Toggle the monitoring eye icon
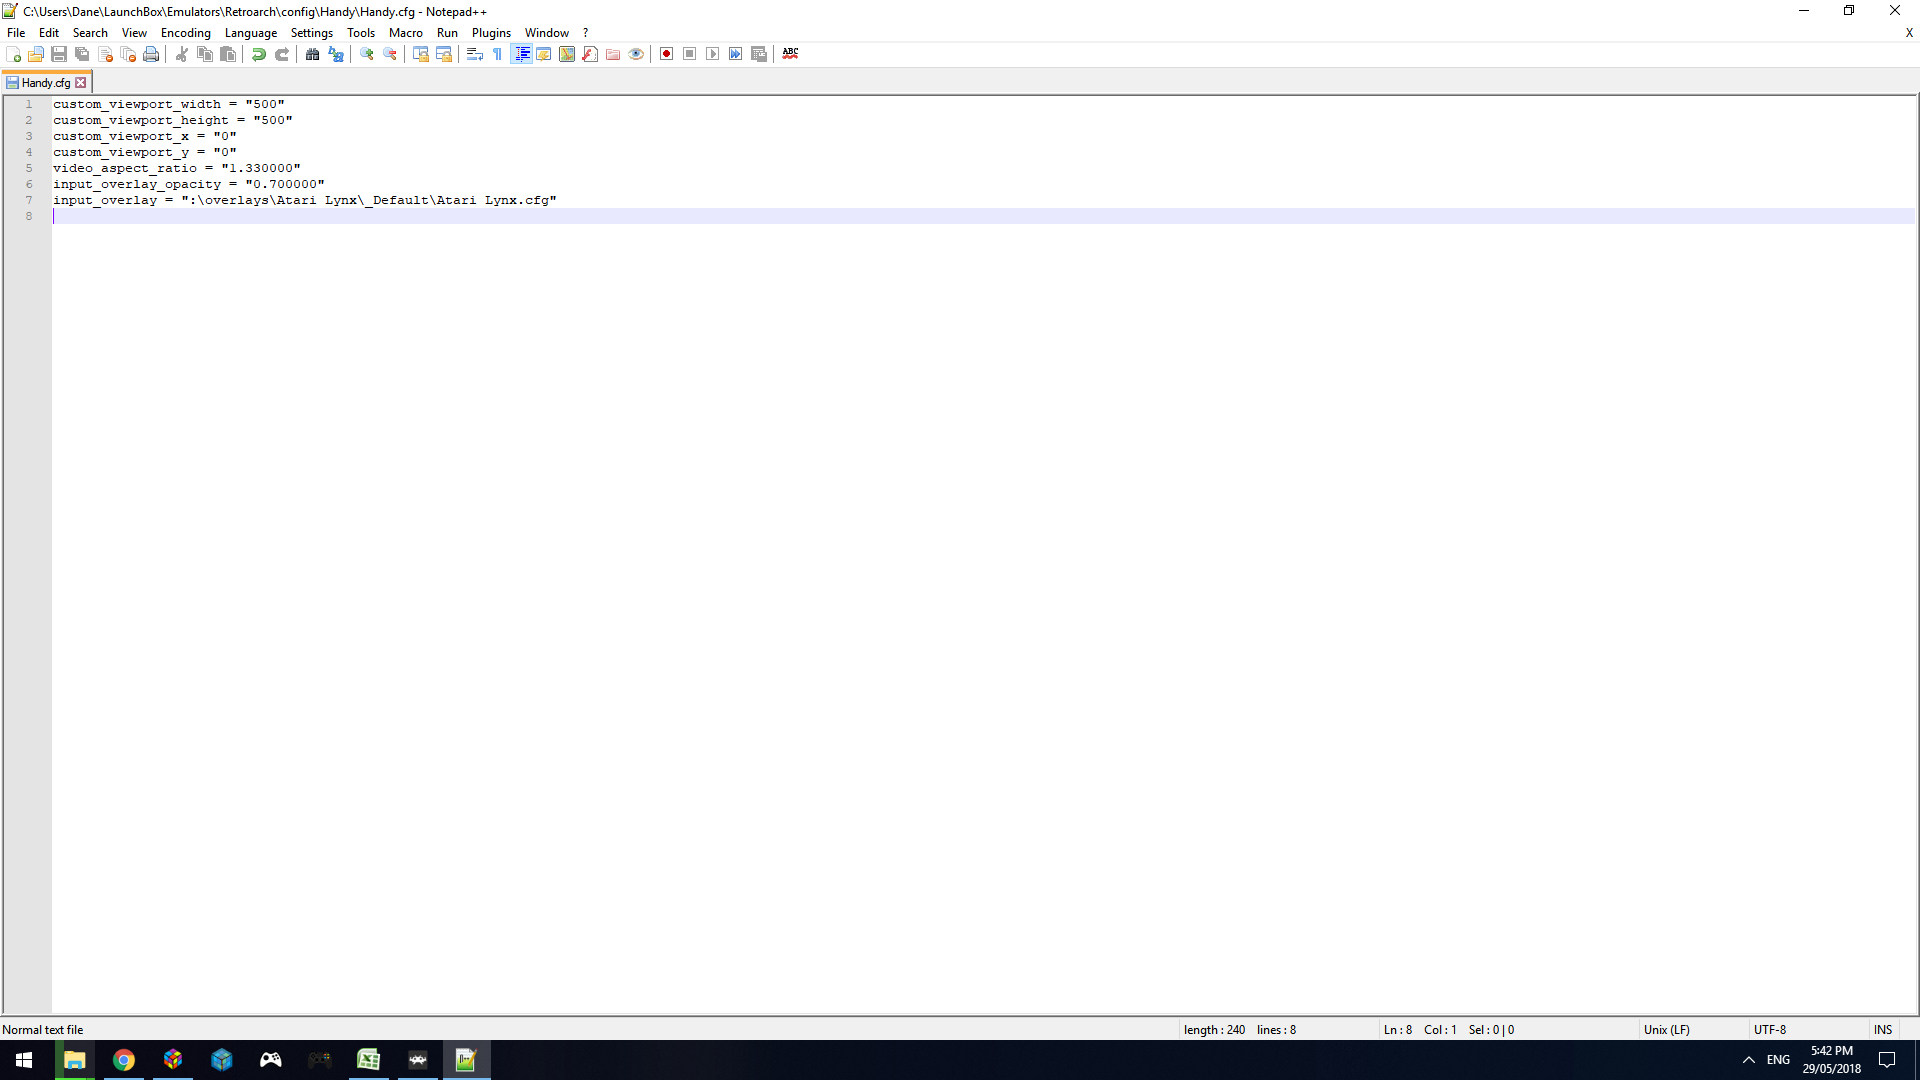The image size is (1920, 1080). 636,54
